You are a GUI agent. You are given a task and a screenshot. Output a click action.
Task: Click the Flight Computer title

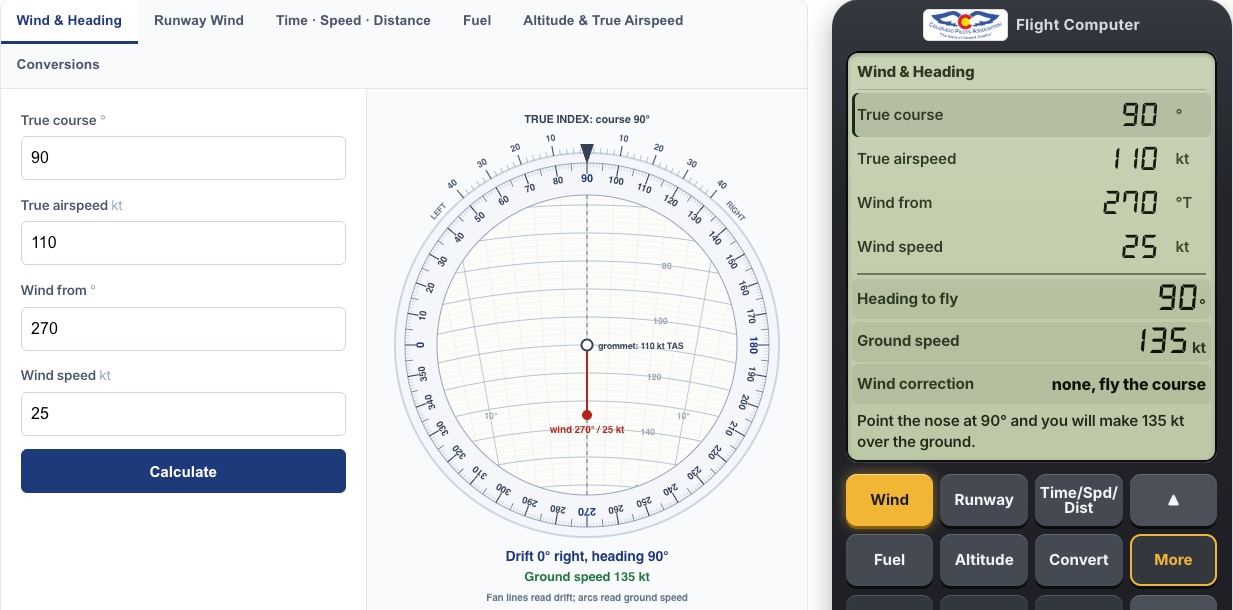pos(1077,25)
